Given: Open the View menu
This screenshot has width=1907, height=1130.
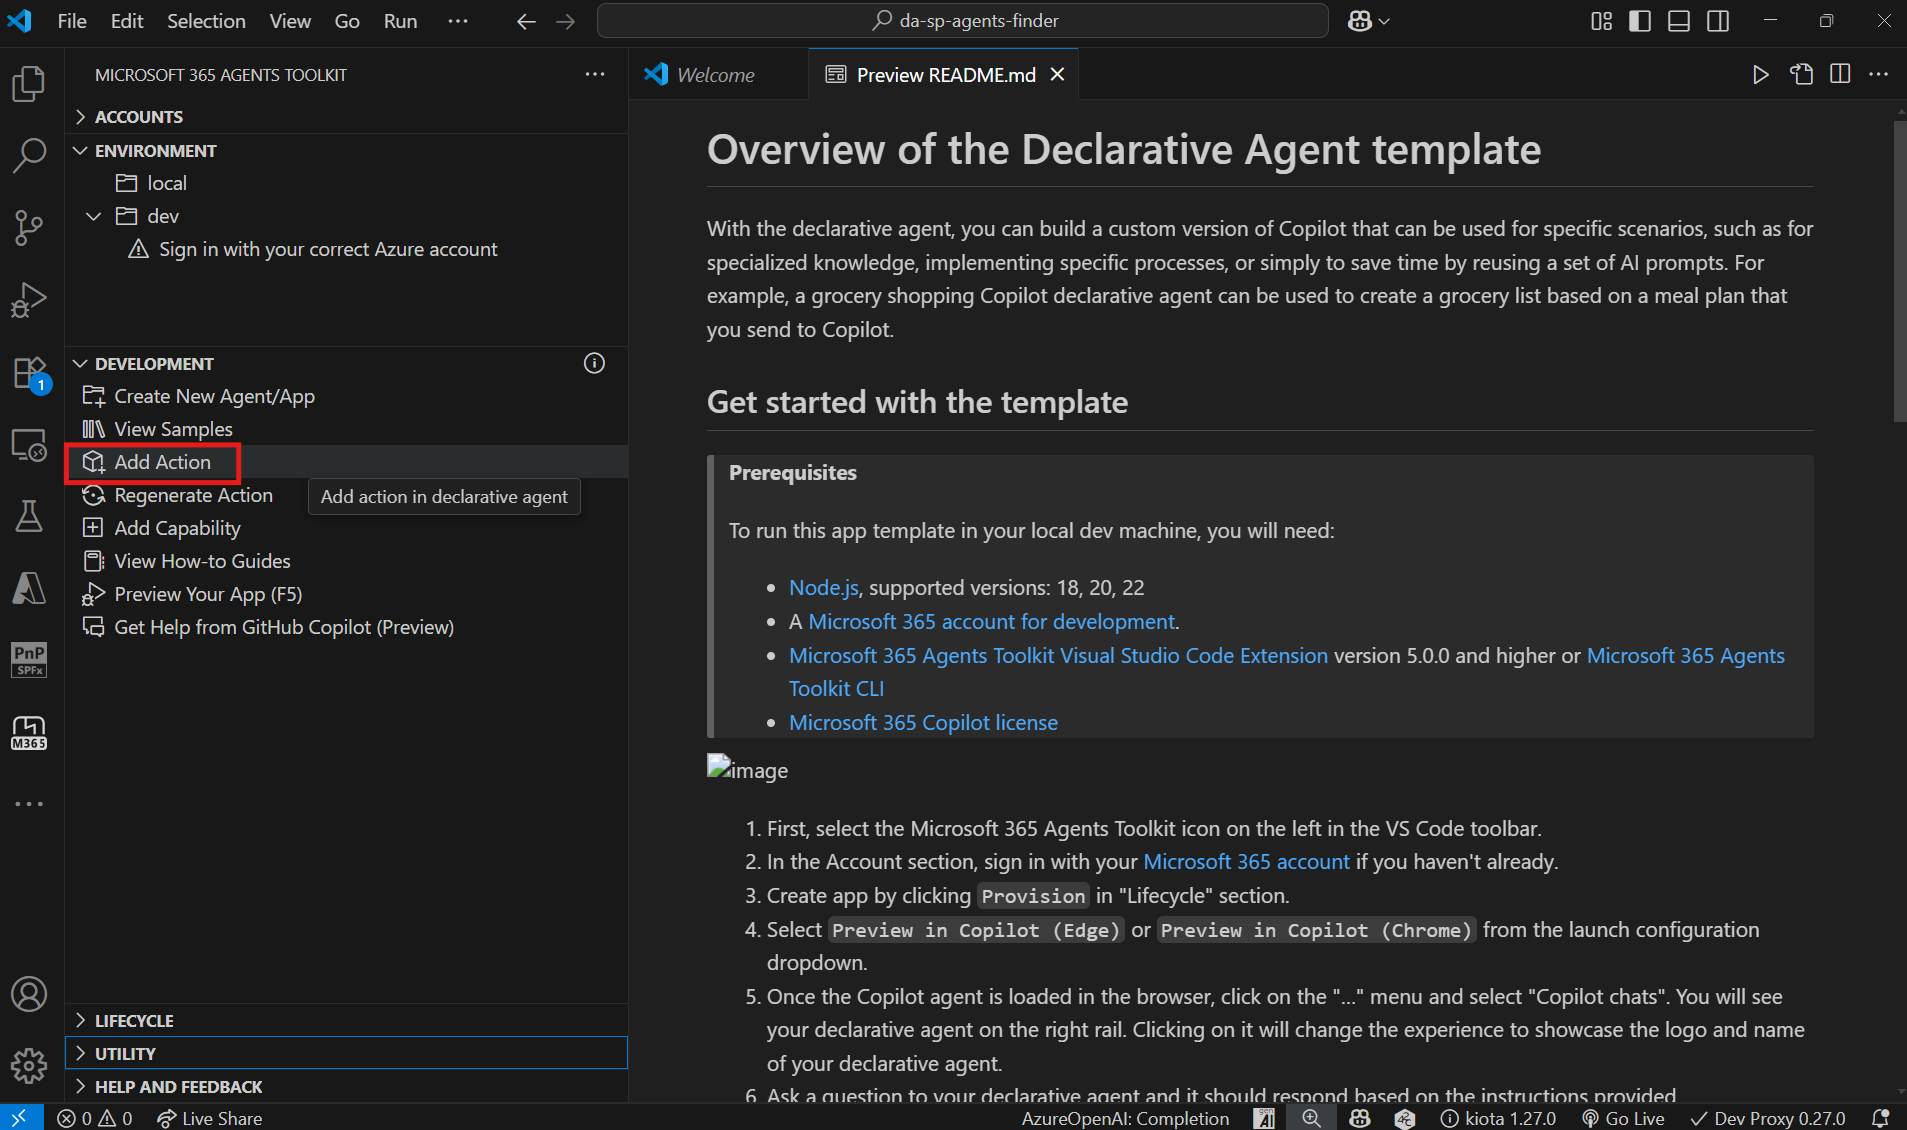Looking at the screenshot, I should click(x=290, y=21).
